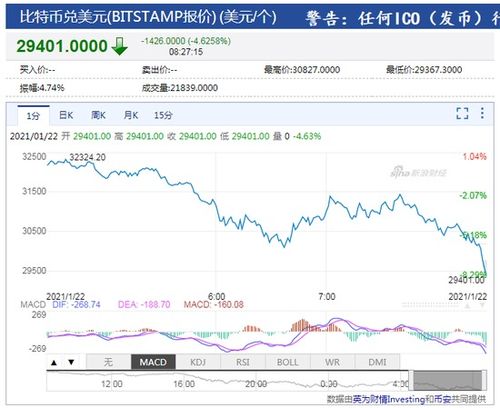Select the 无 indicator option

click(x=108, y=362)
